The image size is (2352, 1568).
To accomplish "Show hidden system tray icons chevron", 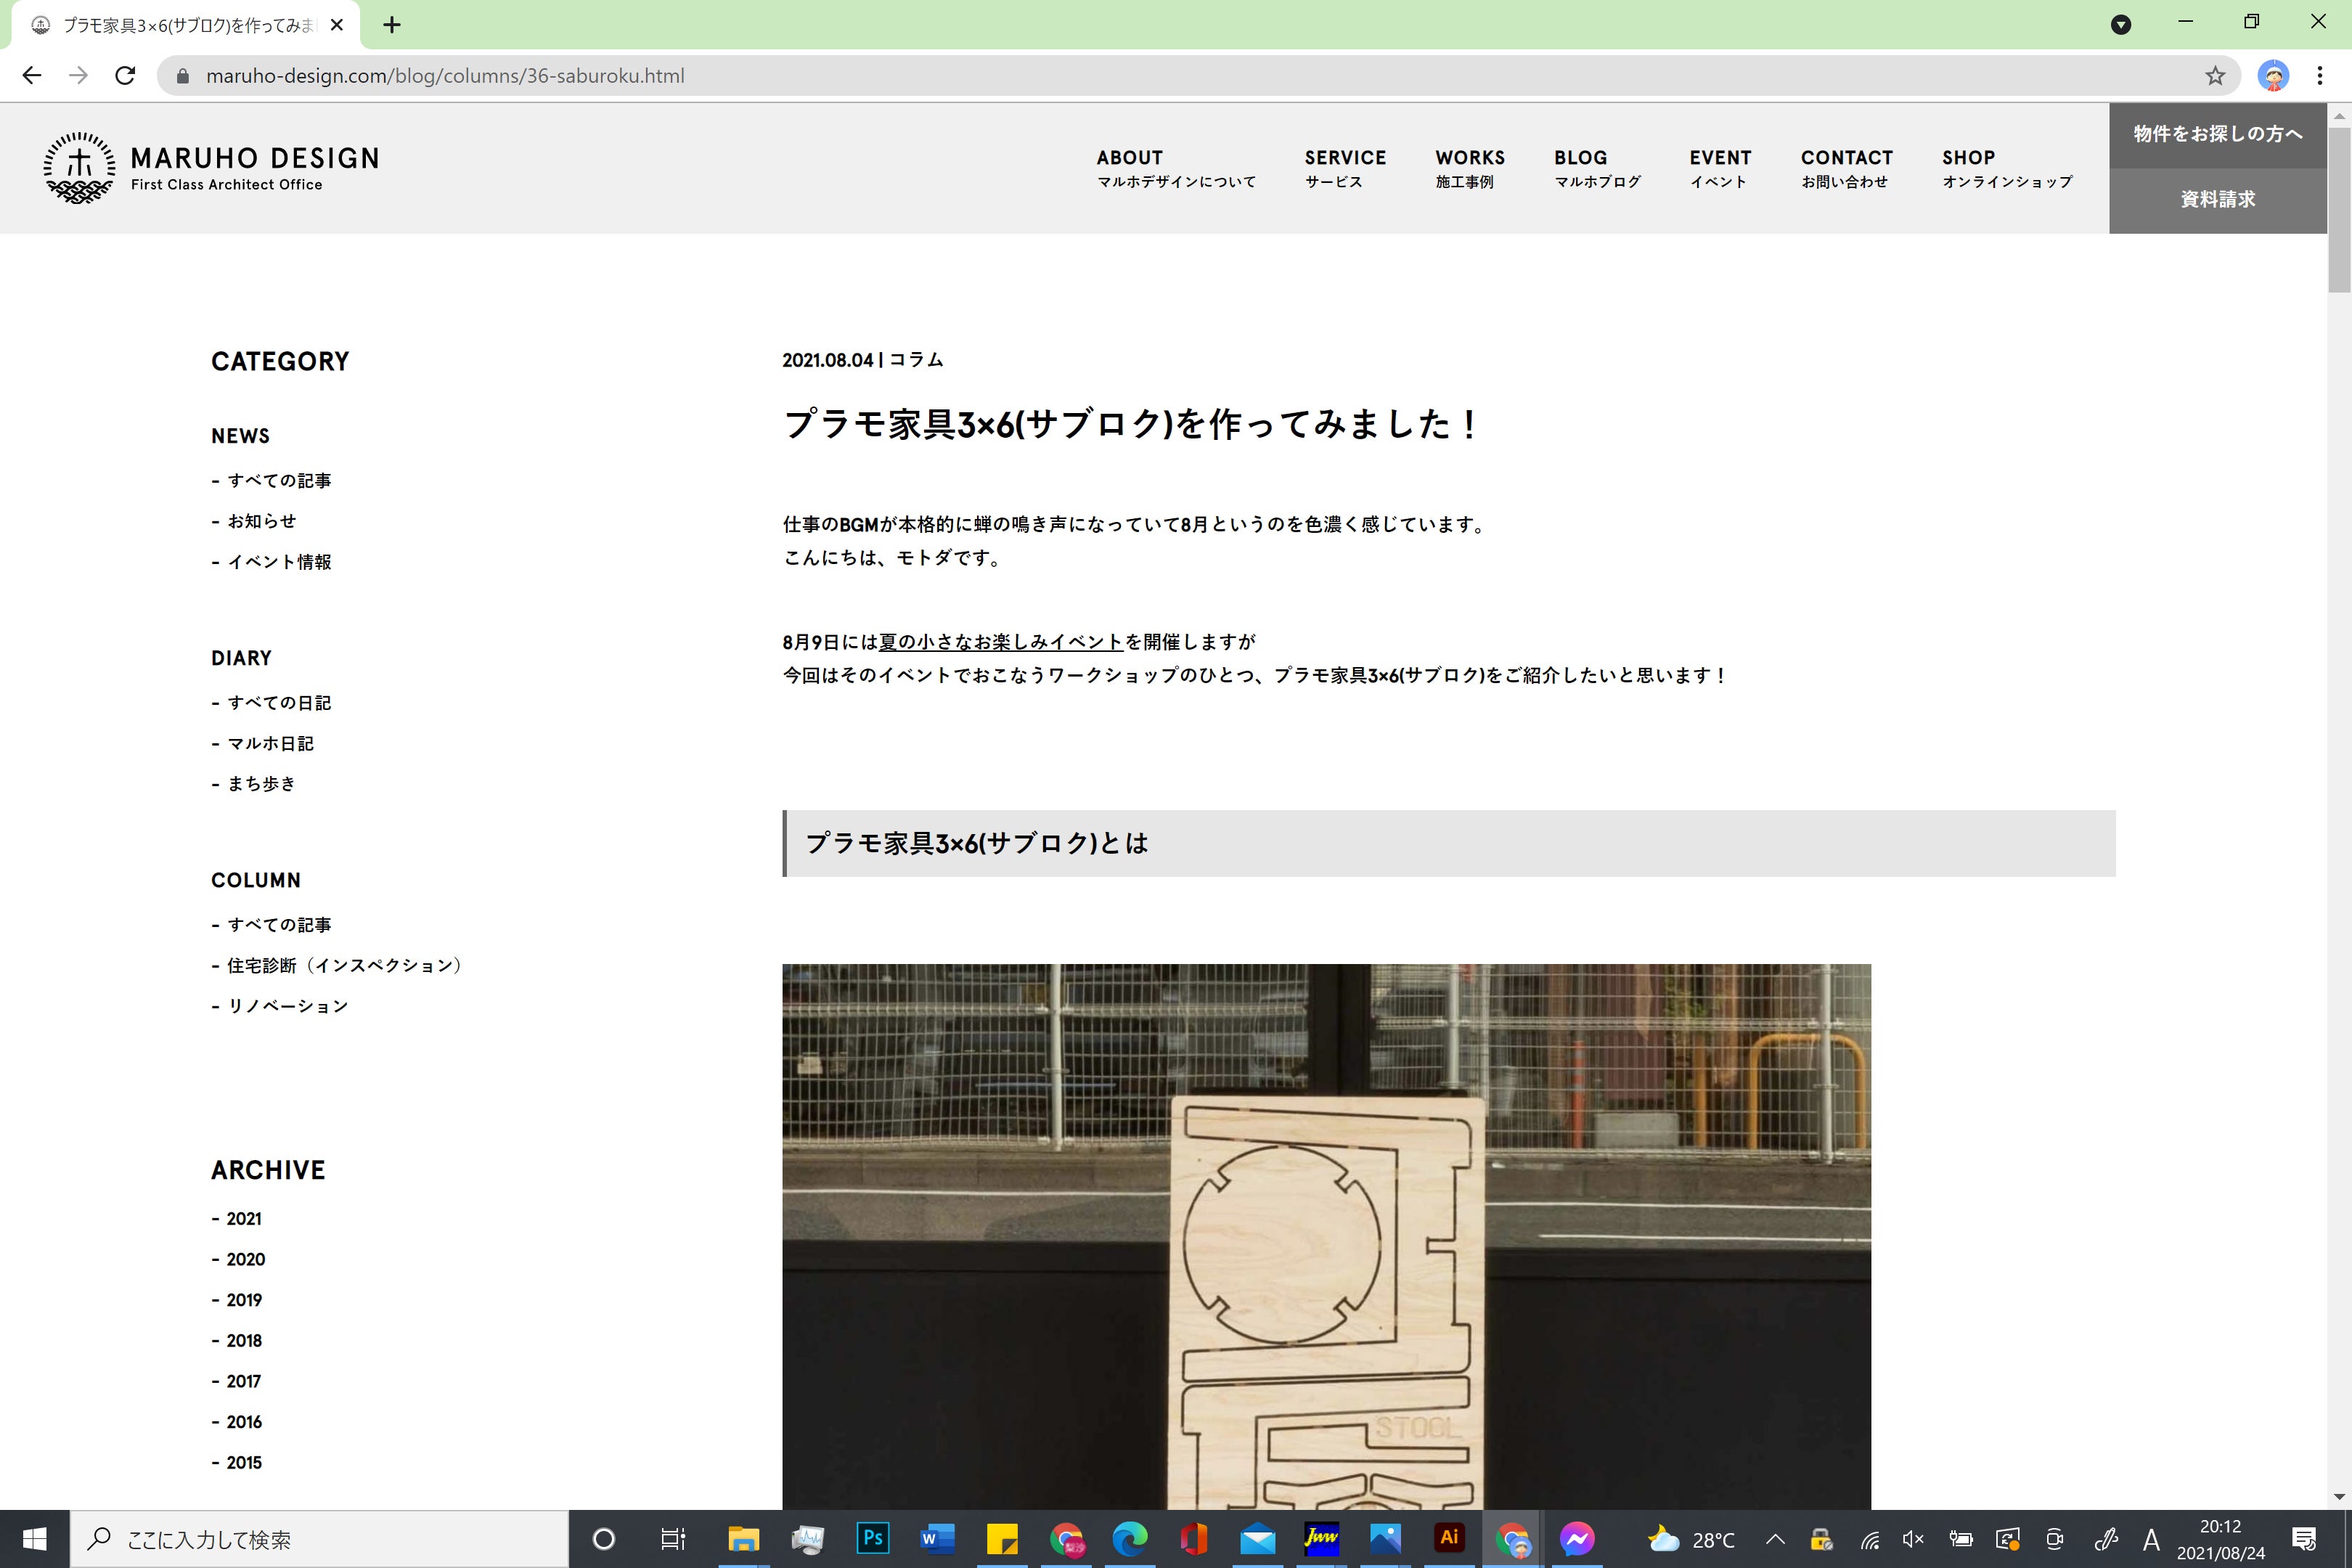I will pyautogui.click(x=1775, y=1539).
